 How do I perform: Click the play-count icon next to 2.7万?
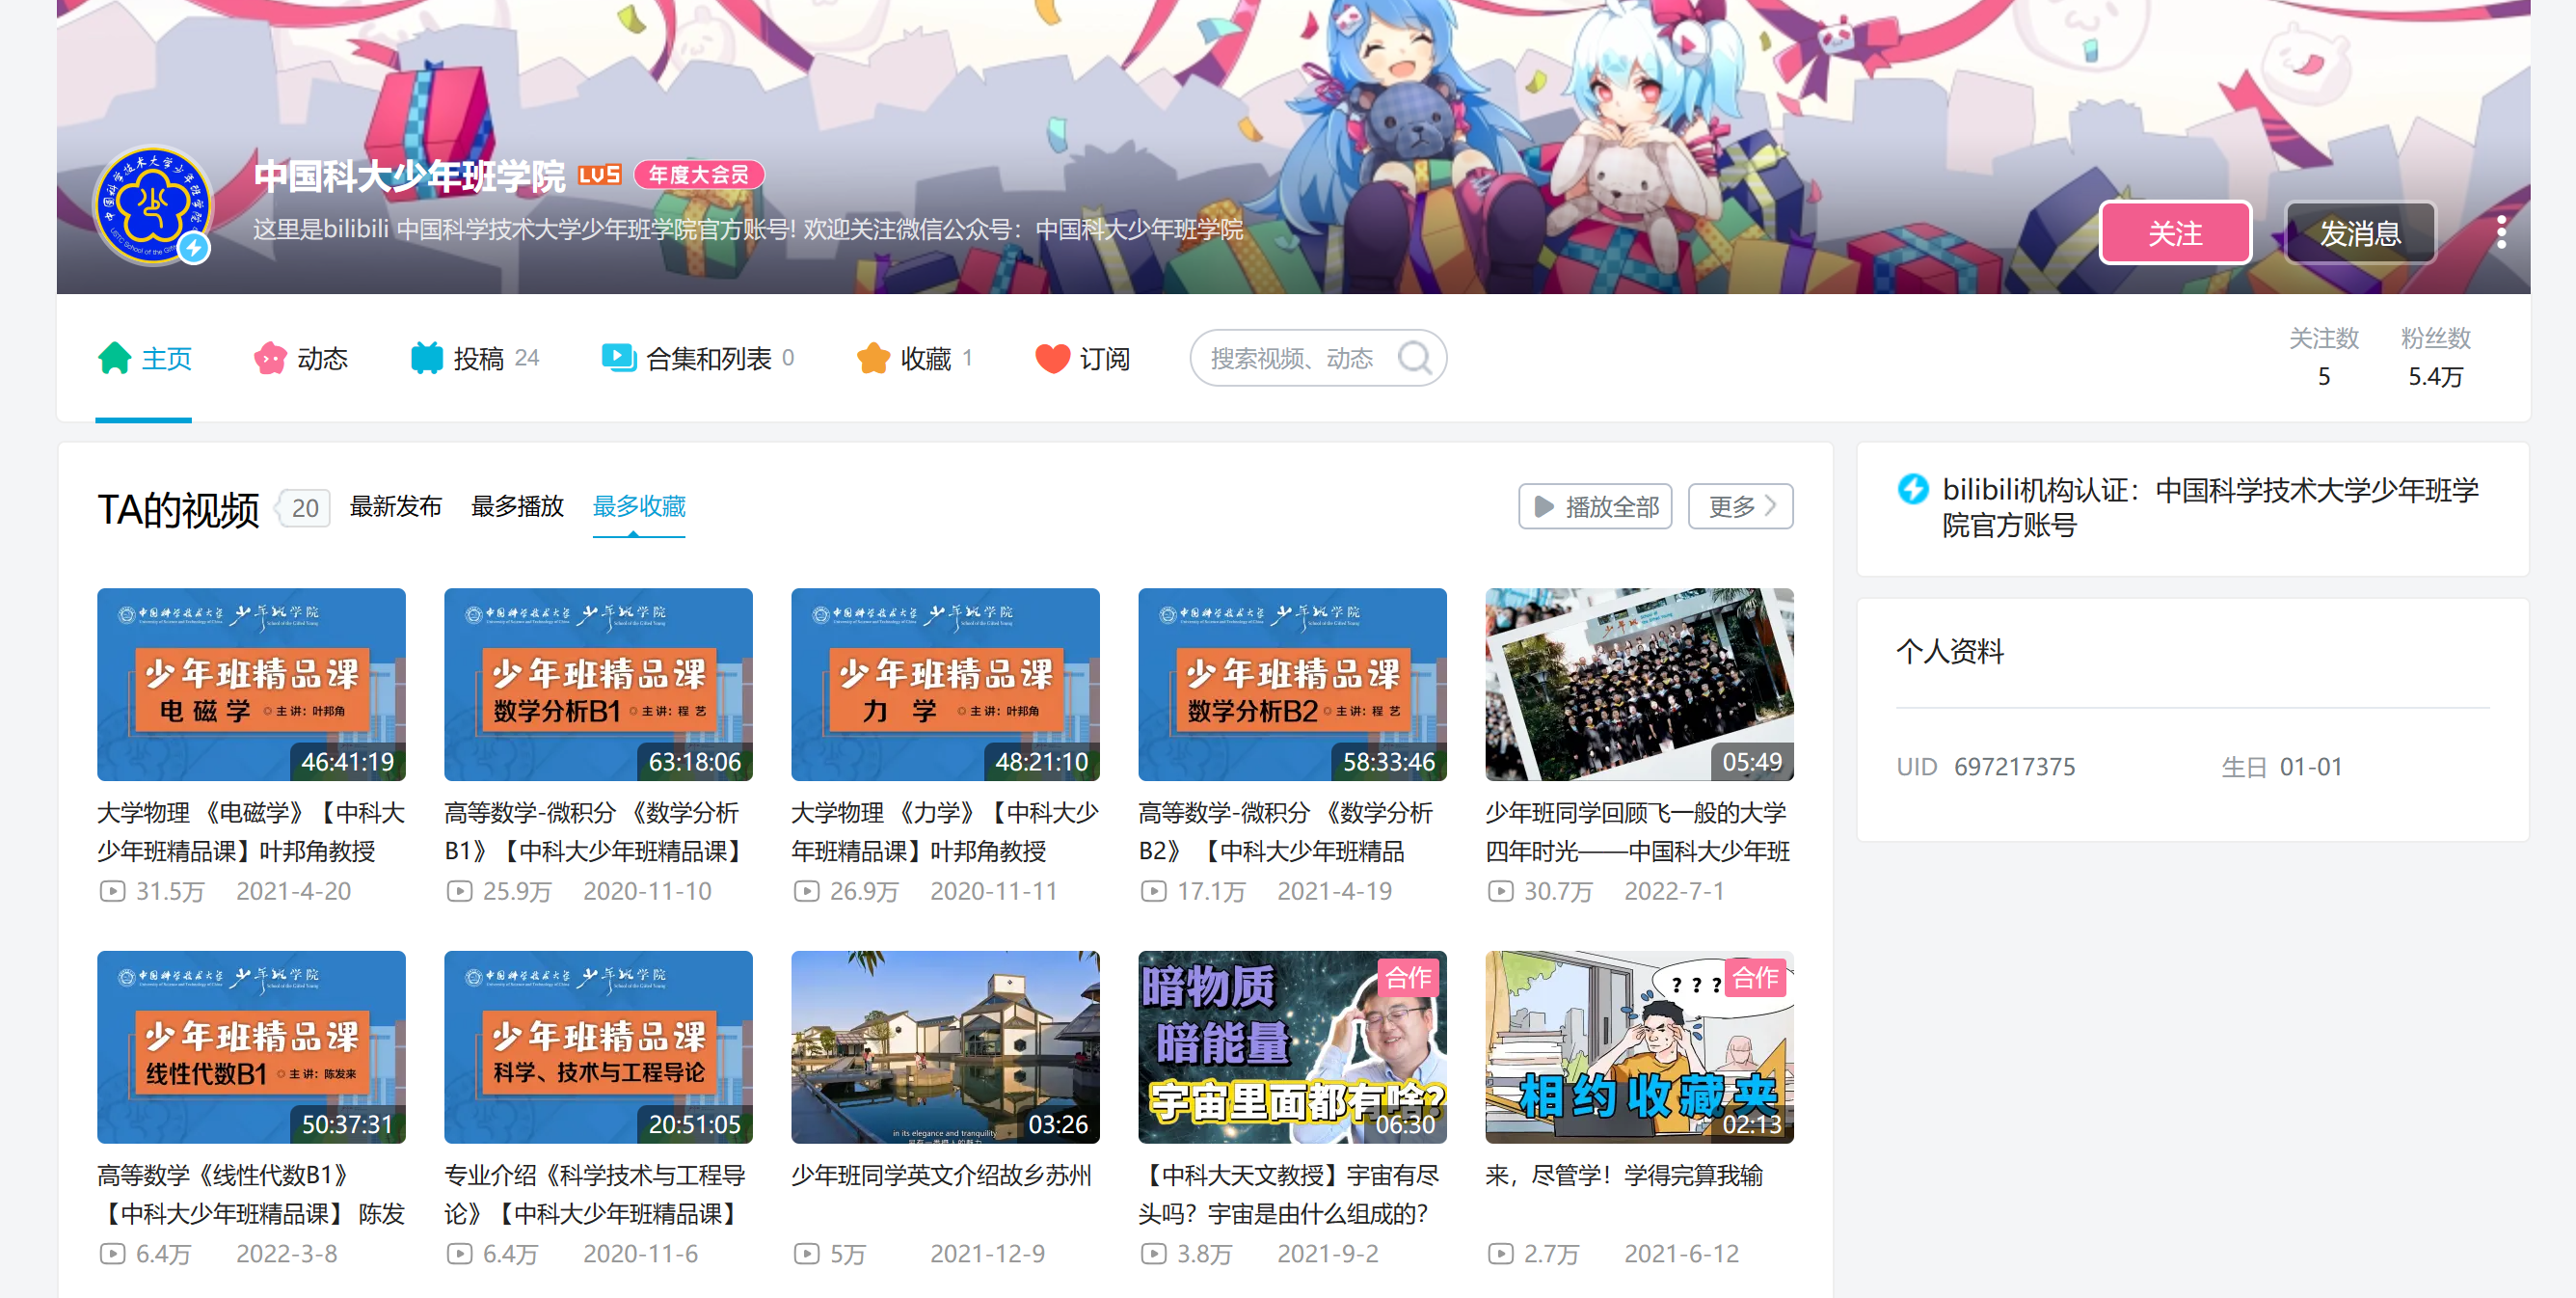[x=1500, y=1253]
